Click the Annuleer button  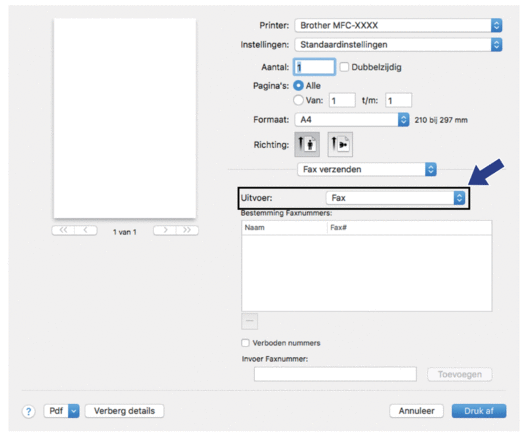tap(417, 411)
